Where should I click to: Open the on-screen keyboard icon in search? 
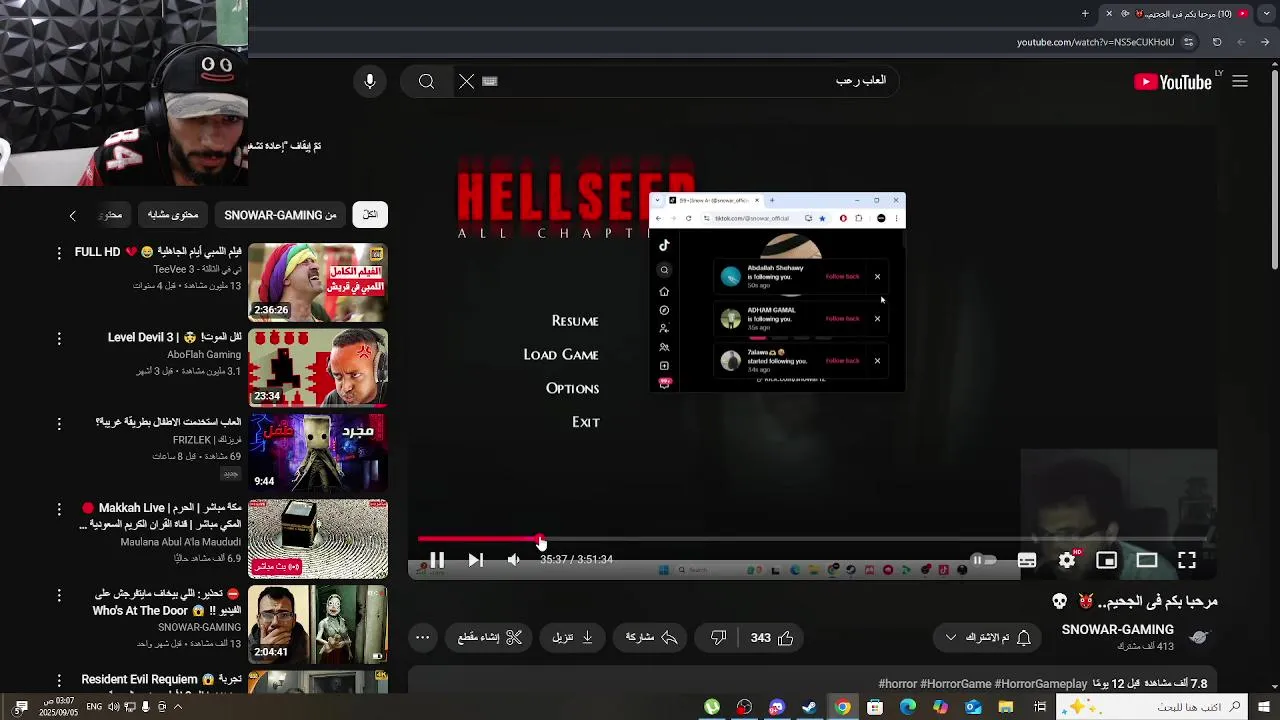(490, 82)
